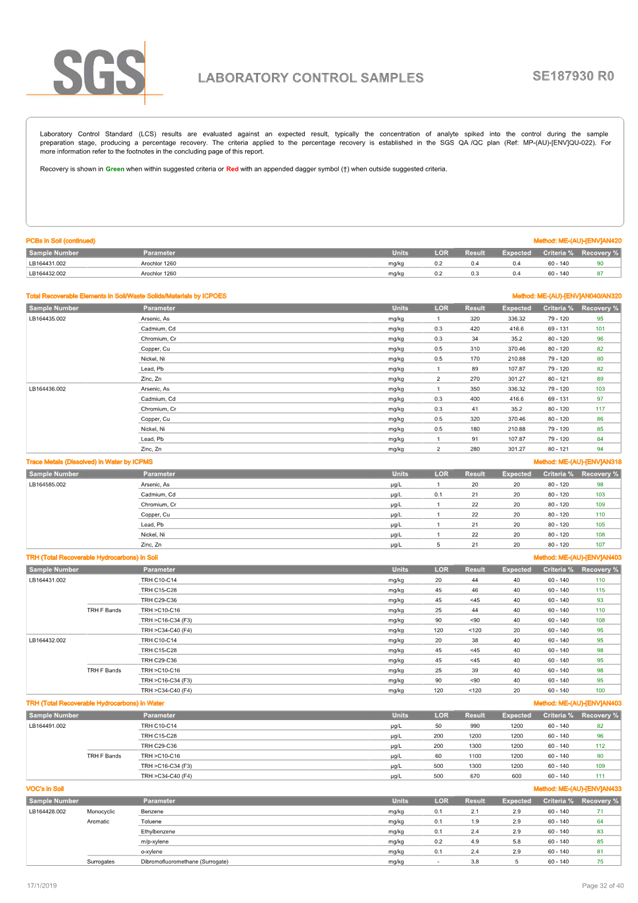The width and height of the screenshot is (638, 903).
Task: Click result value 990 in TRH Water table
Action: [475, 726]
